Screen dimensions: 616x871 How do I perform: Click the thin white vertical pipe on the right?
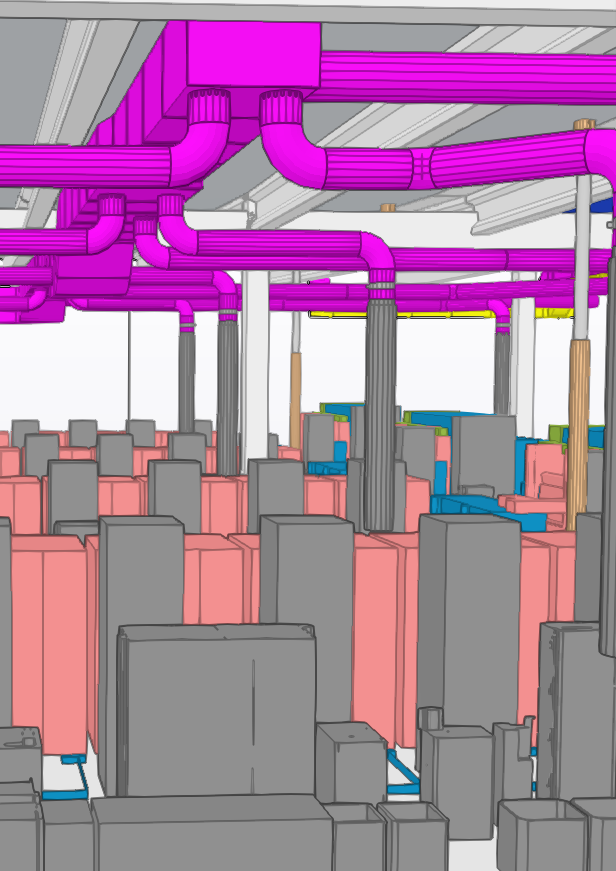pyautogui.click(x=582, y=250)
